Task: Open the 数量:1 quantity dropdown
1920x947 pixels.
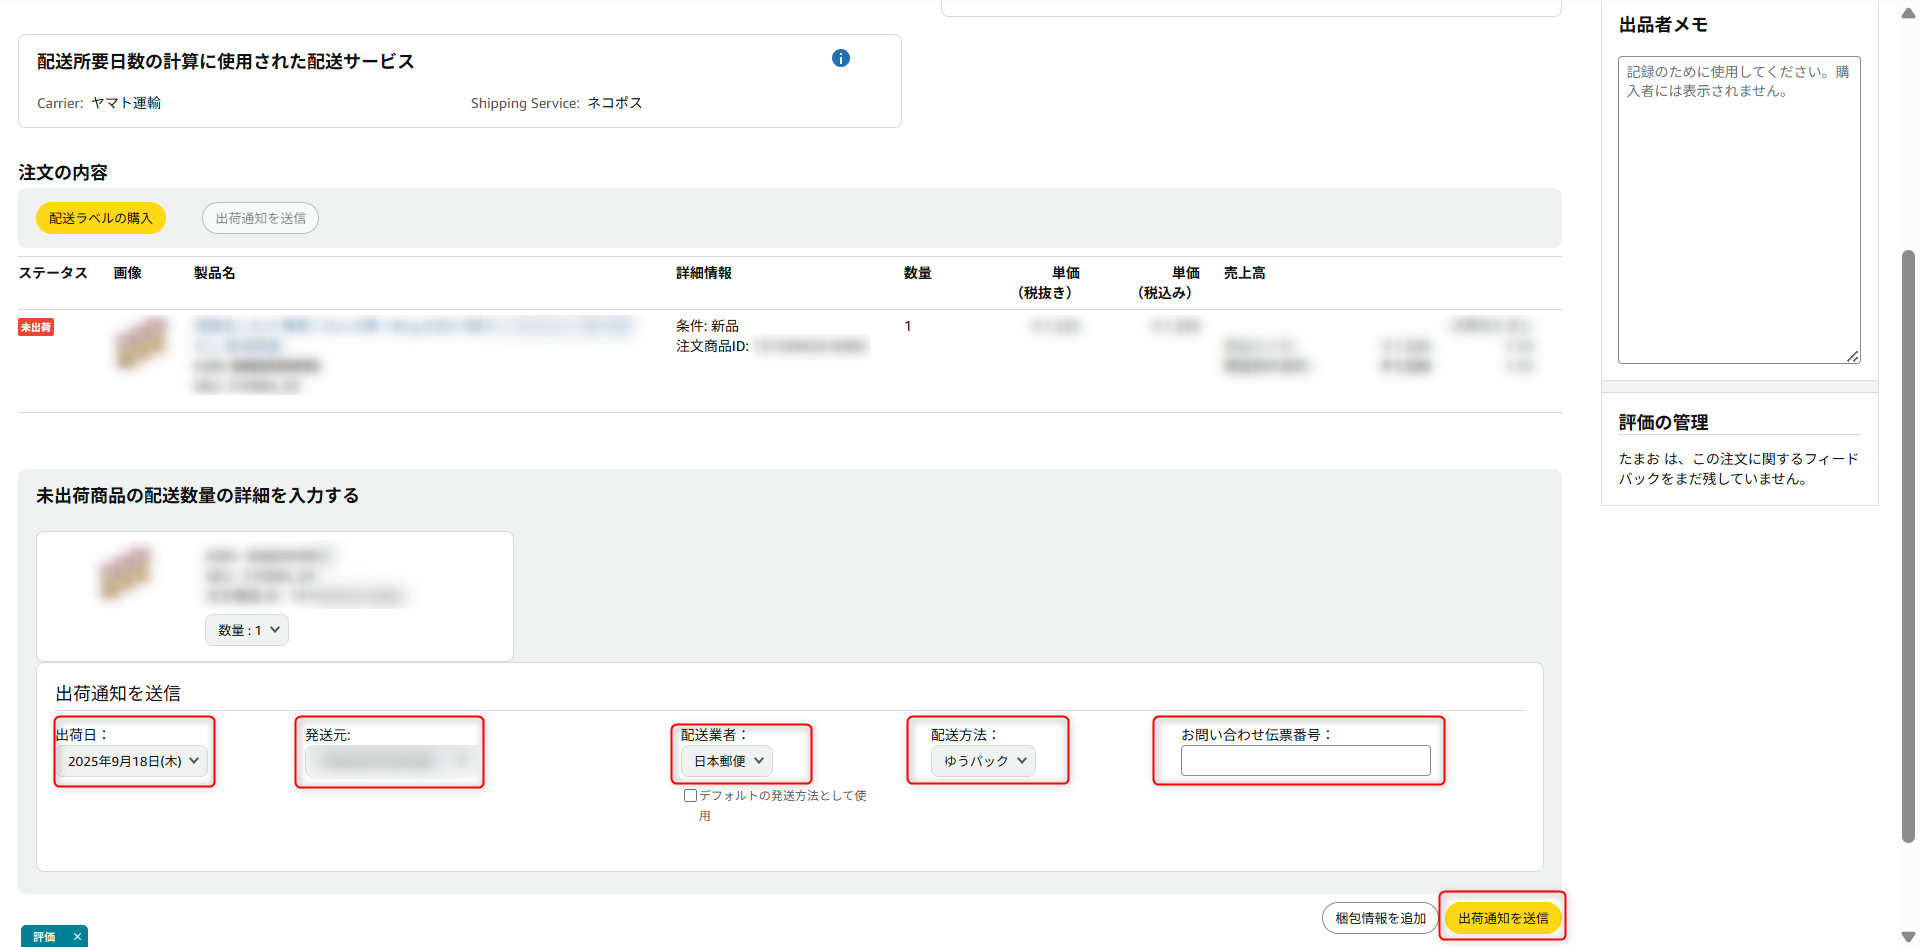Action: click(246, 630)
